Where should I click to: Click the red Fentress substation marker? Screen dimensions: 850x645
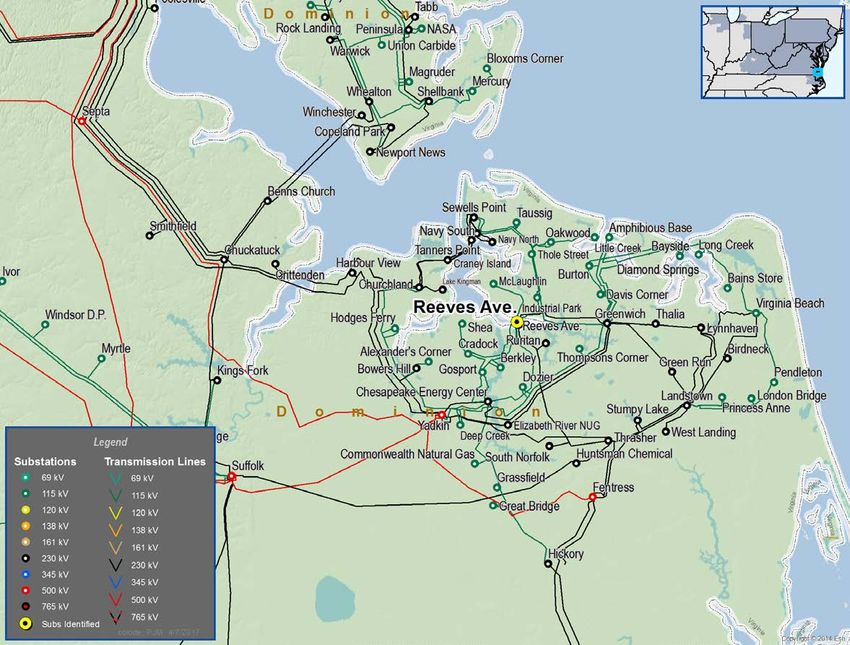[593, 497]
